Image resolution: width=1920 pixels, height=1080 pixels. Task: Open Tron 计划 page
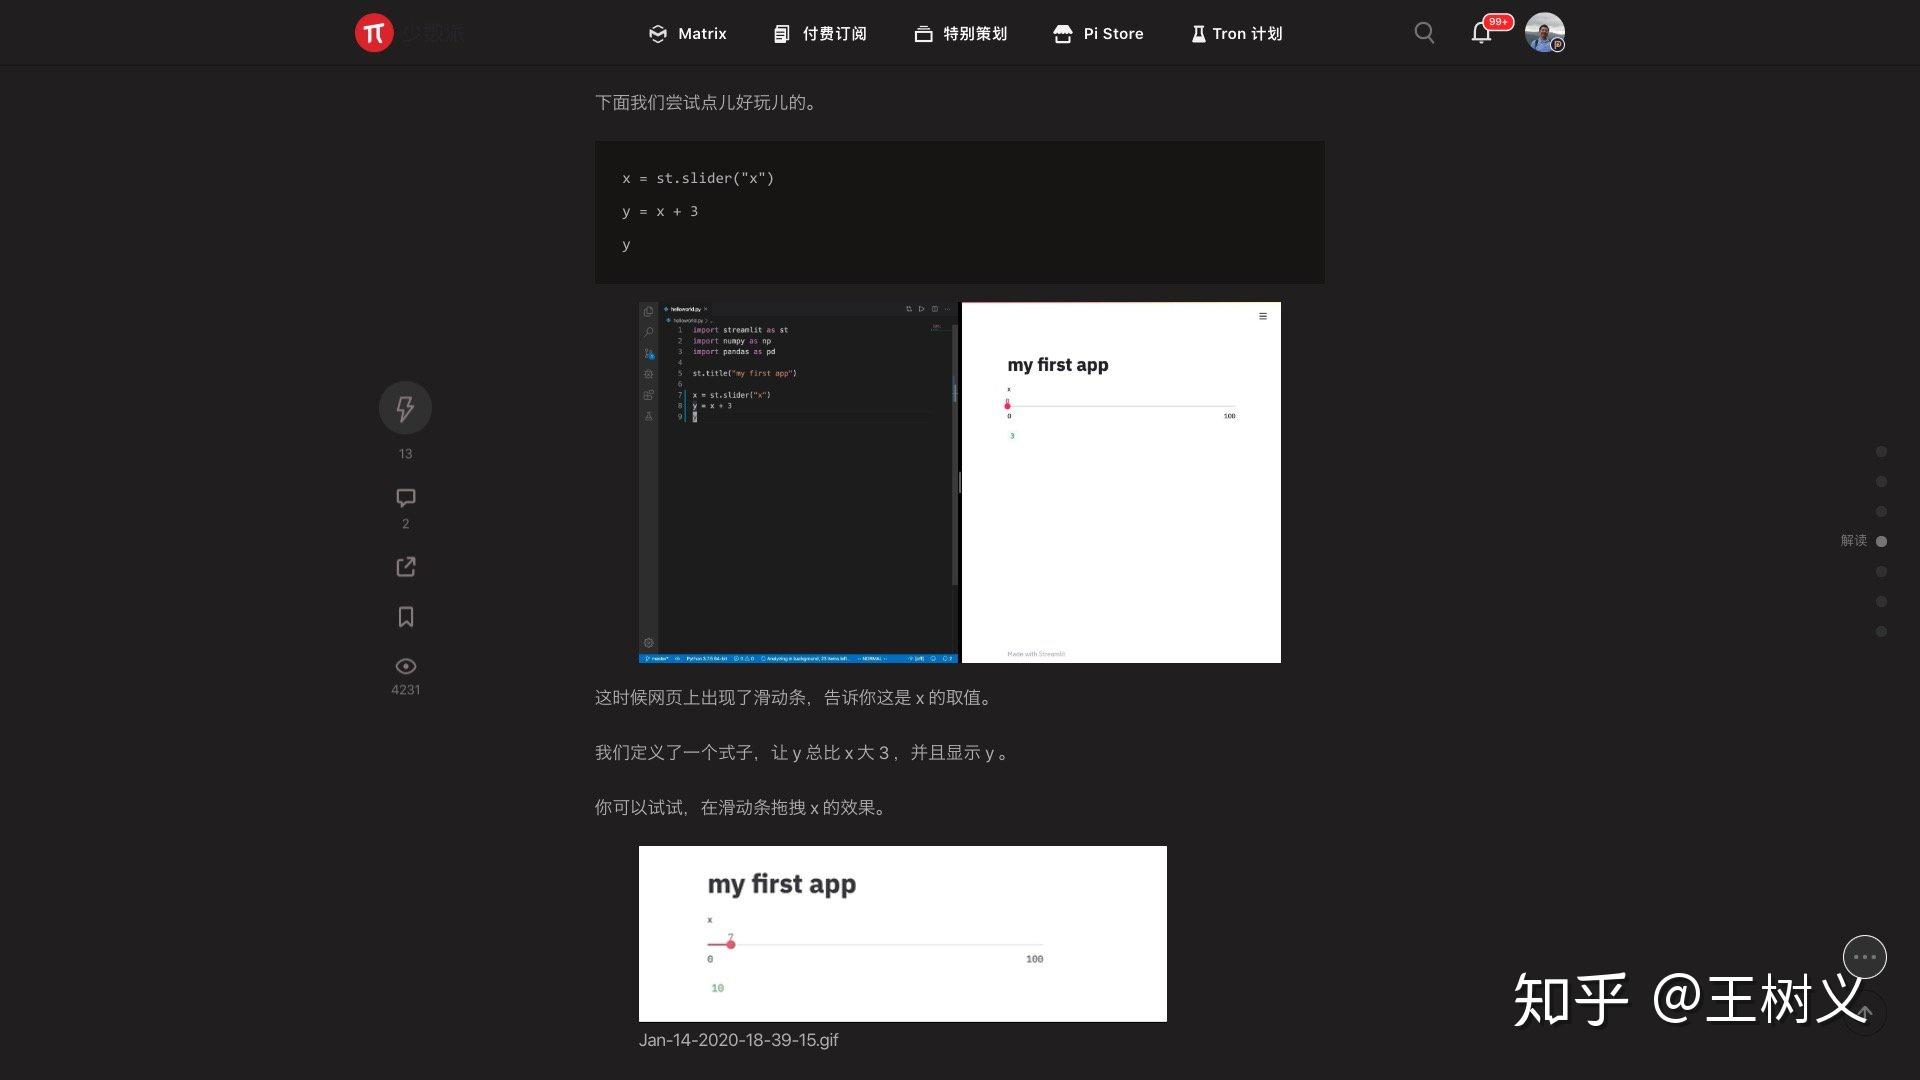click(1236, 33)
